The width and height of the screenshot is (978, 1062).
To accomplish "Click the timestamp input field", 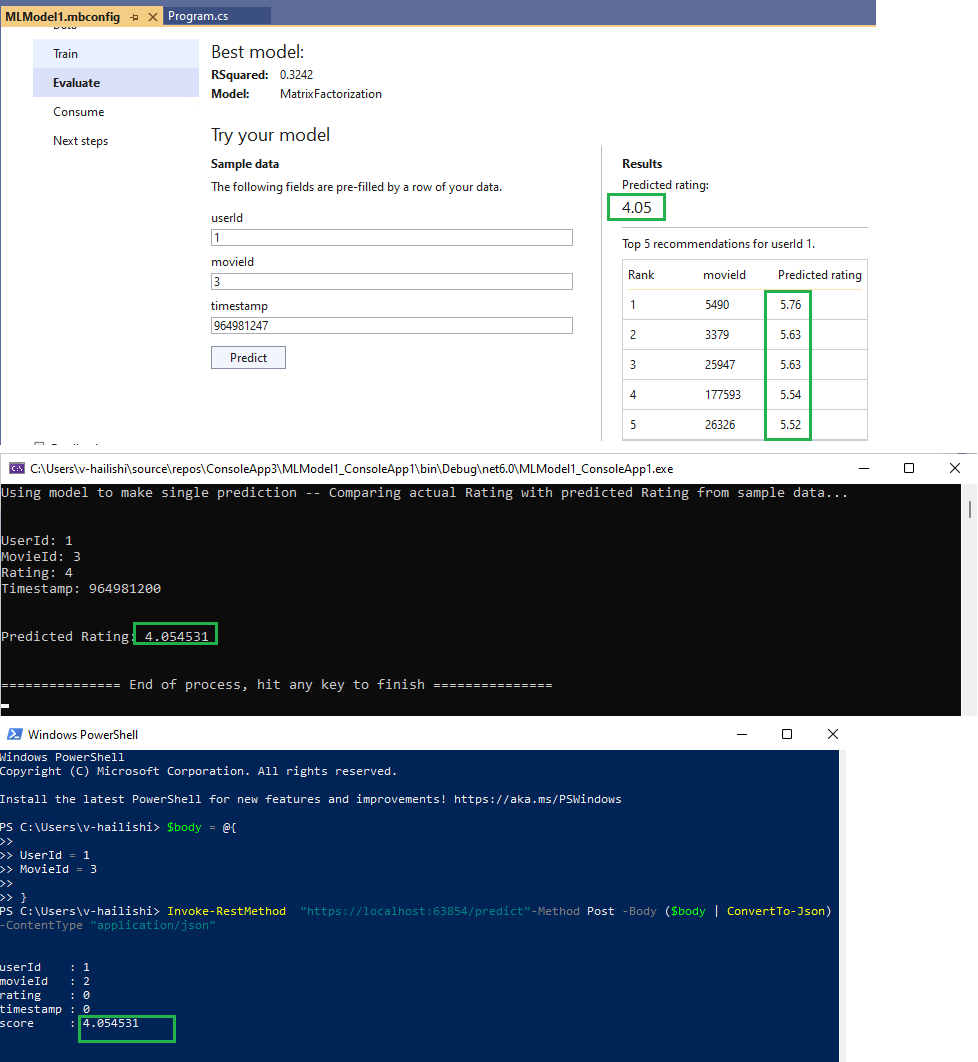I will (x=390, y=325).
